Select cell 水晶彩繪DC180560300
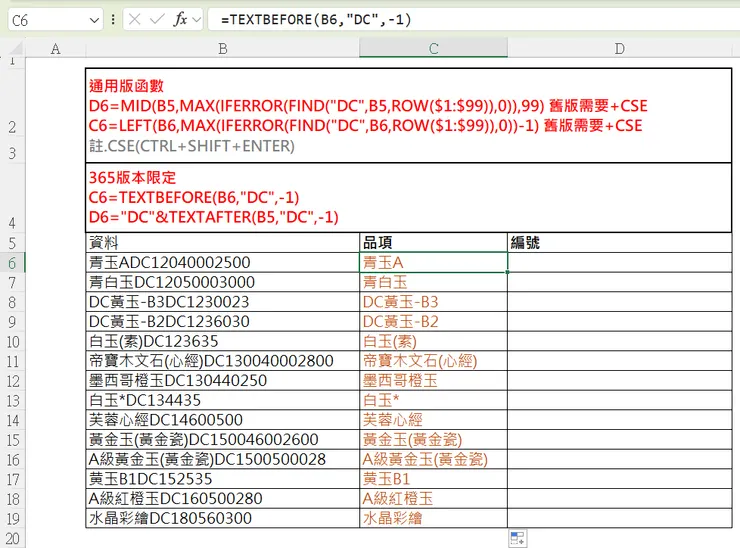Screen dimensions: 740x548 pos(222,518)
